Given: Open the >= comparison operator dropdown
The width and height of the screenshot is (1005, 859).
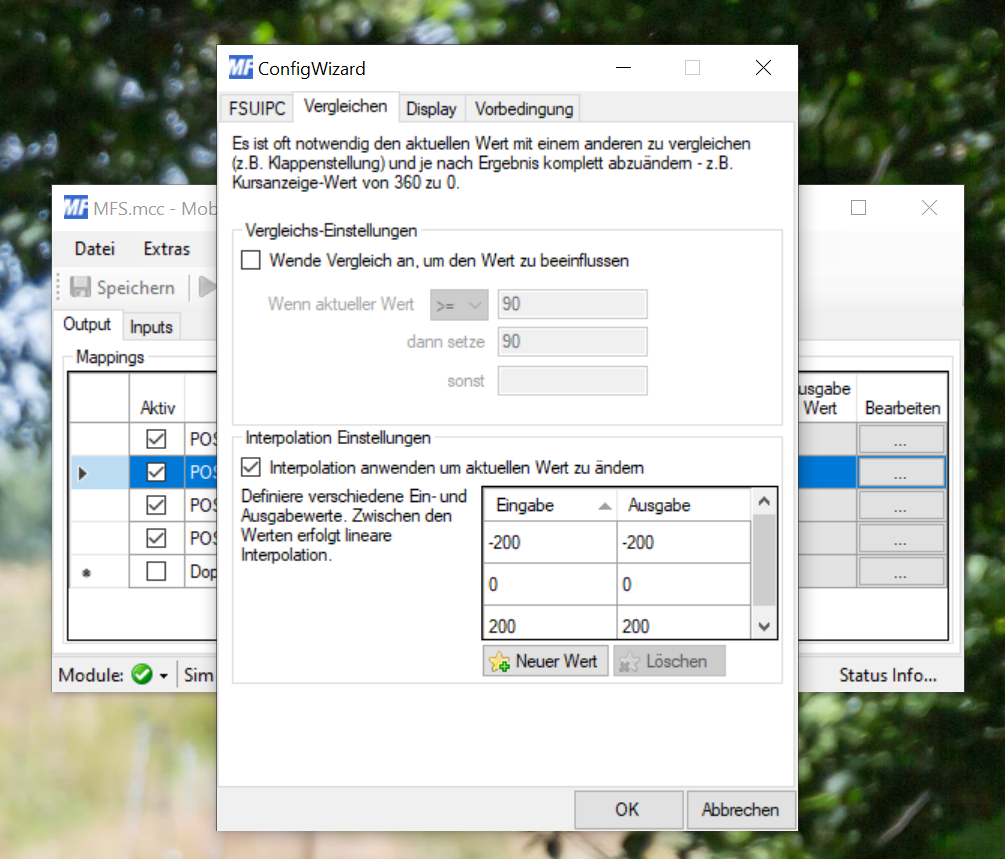Looking at the screenshot, I should coord(459,304).
